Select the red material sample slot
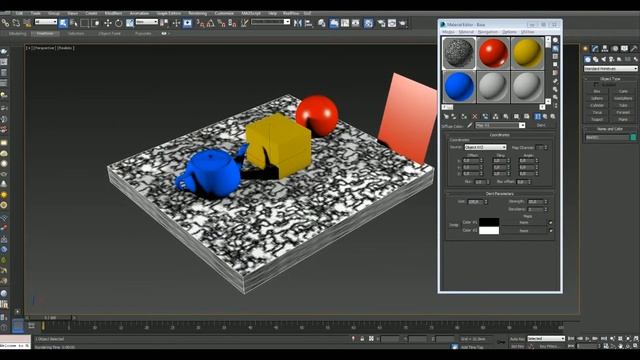640x360 pixels. pyautogui.click(x=493, y=53)
